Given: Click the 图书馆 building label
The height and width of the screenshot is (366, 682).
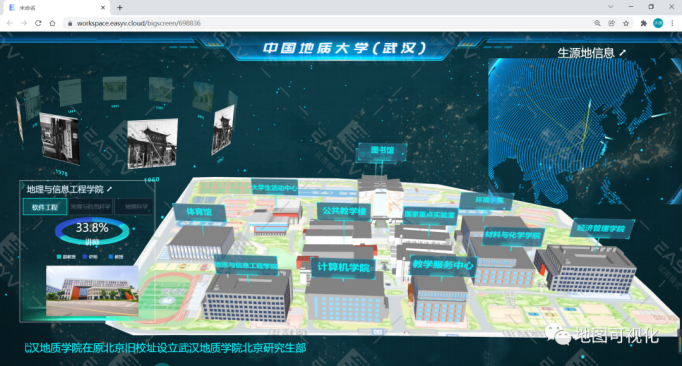Looking at the screenshot, I should coord(382,151).
